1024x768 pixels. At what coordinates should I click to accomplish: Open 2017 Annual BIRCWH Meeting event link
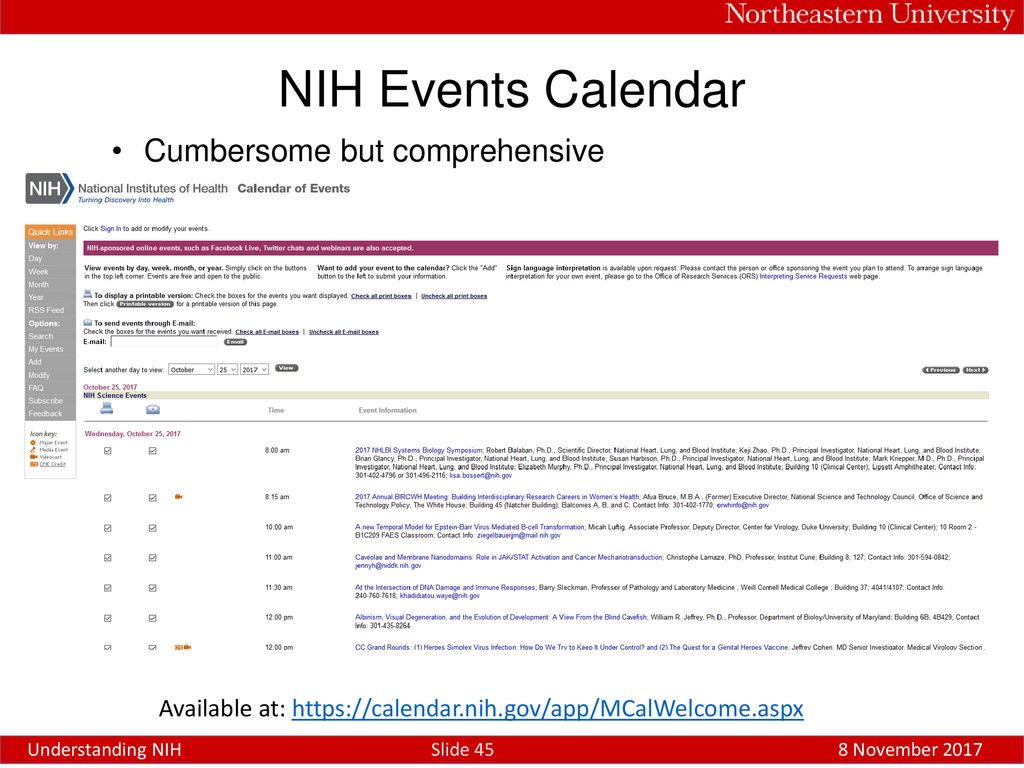point(497,497)
